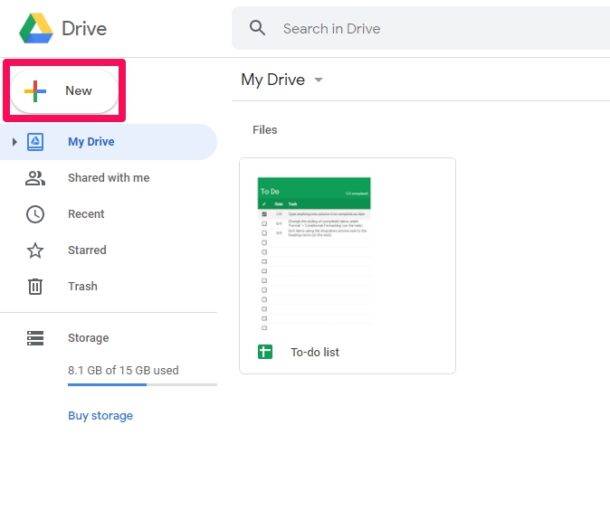The height and width of the screenshot is (529, 610).
Task: Click the storage usage progress bar
Action: pos(142,385)
